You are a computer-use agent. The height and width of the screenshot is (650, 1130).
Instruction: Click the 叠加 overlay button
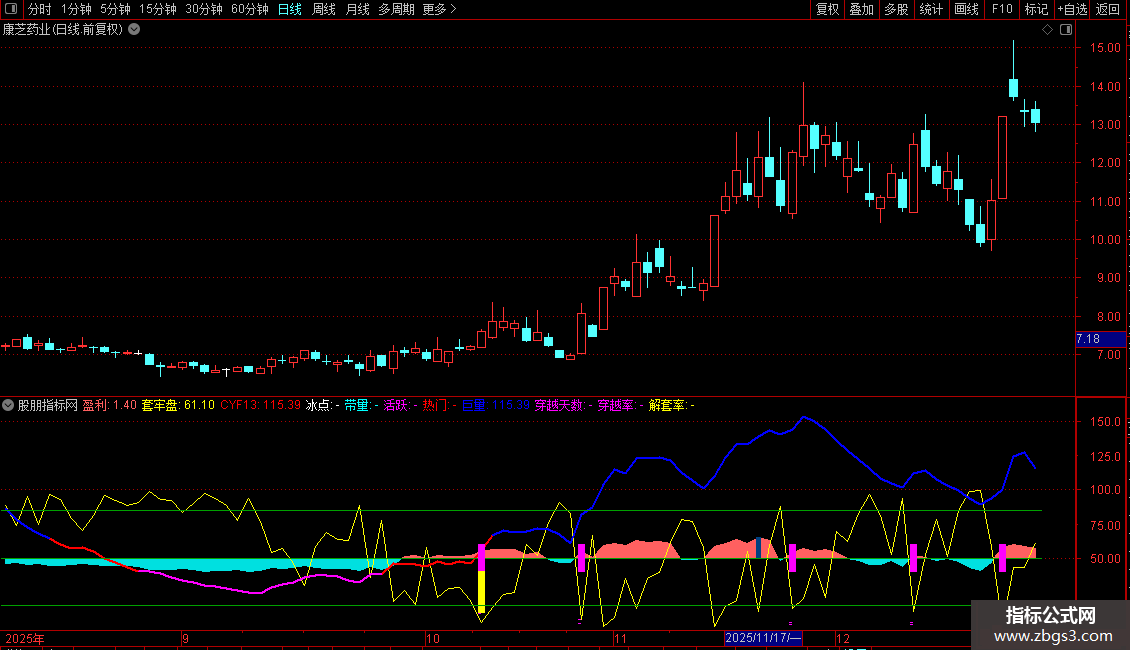pos(862,9)
